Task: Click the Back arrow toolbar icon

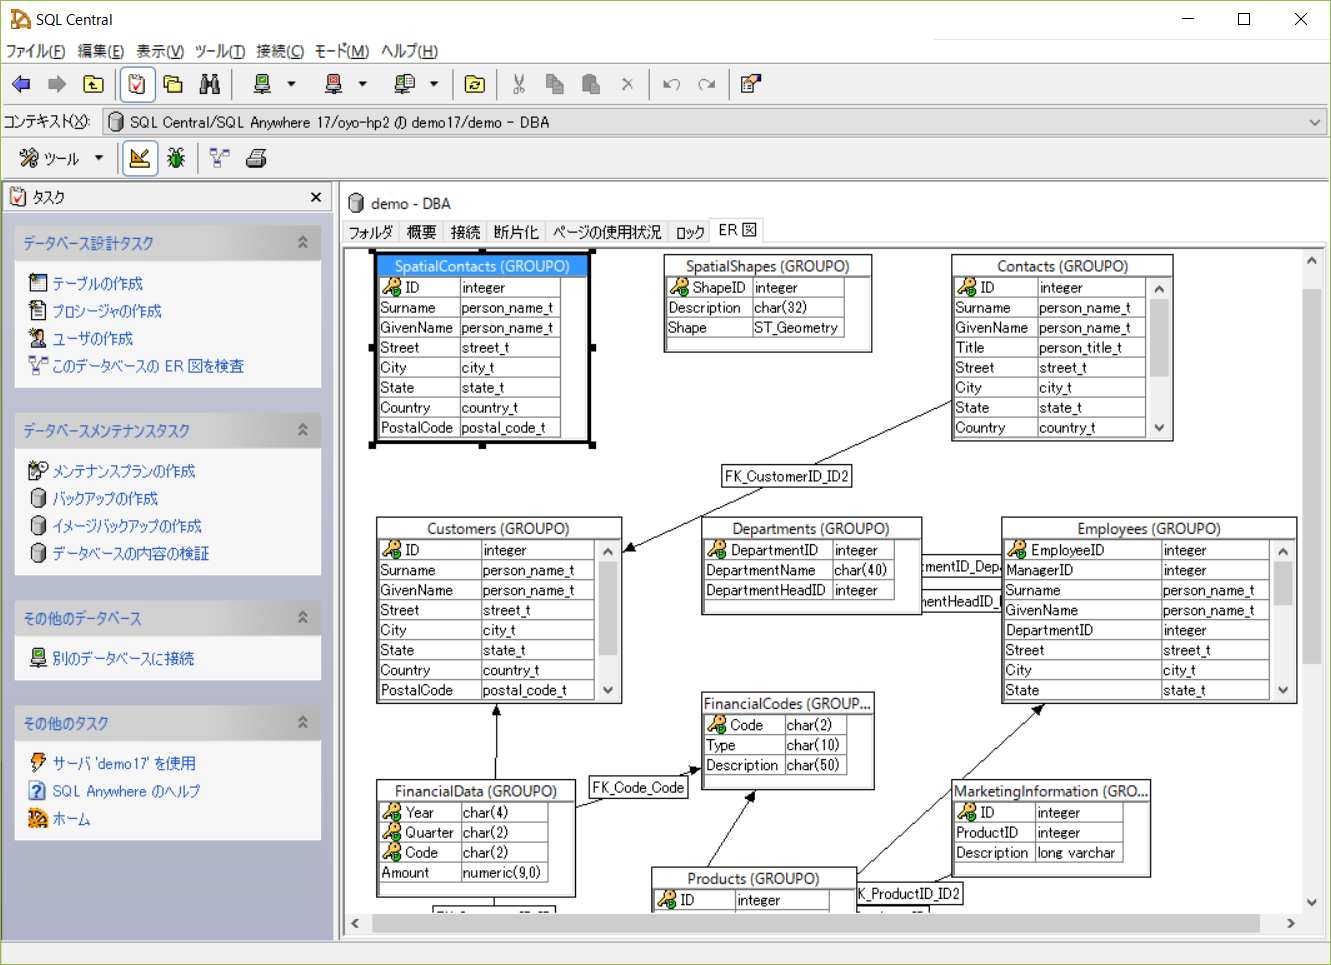Action: [x=21, y=85]
